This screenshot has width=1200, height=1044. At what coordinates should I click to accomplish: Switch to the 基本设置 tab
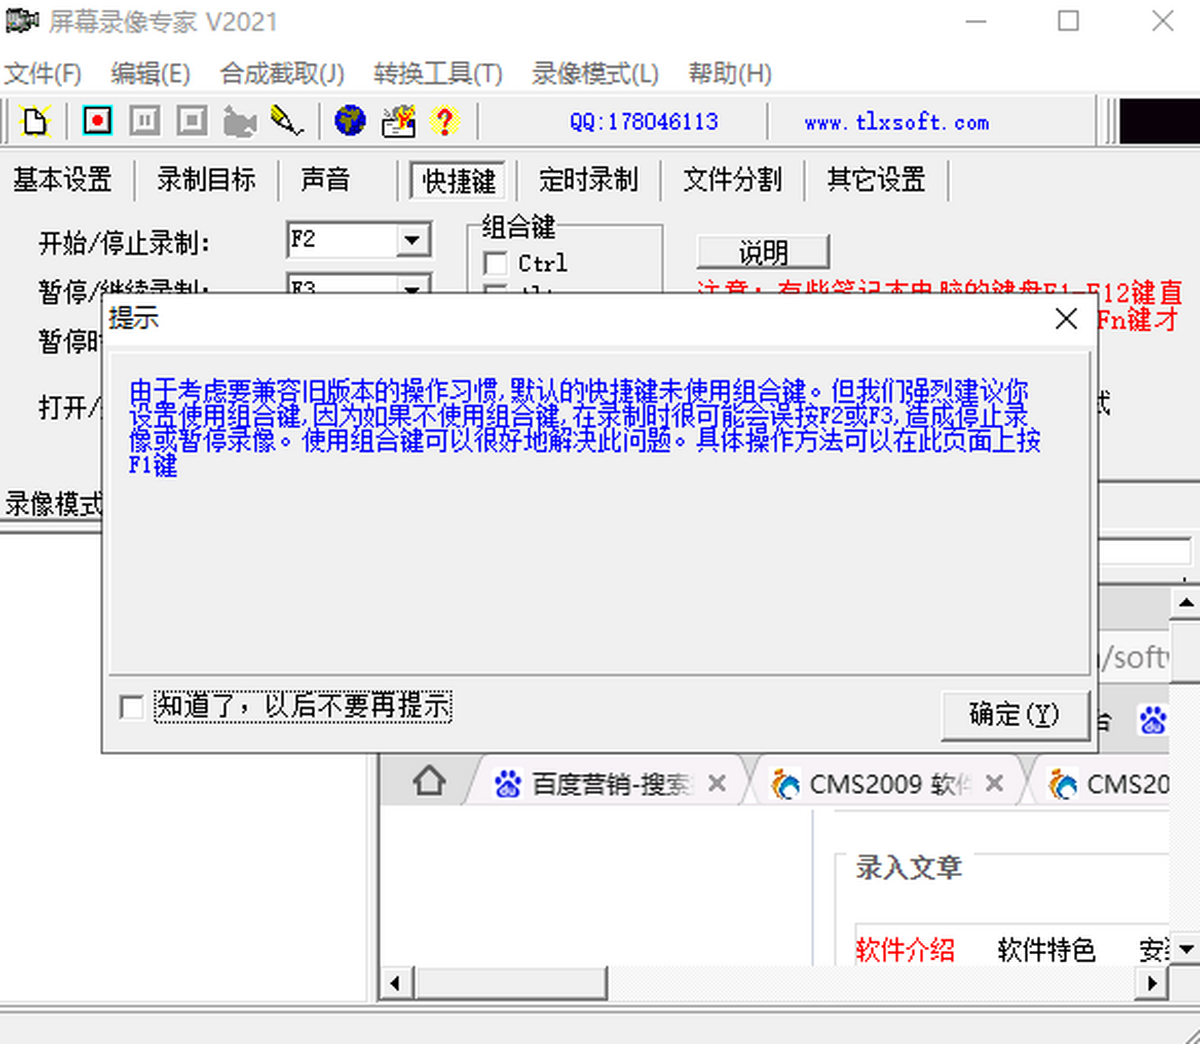click(62, 180)
